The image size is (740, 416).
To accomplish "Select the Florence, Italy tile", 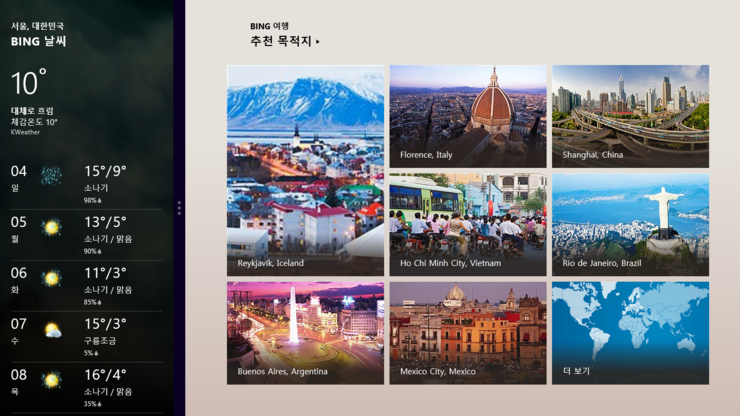I will [468, 116].
